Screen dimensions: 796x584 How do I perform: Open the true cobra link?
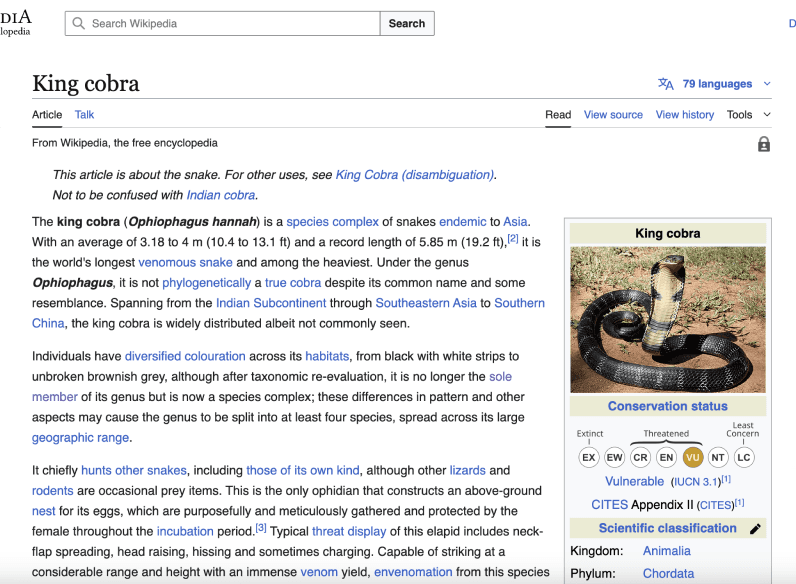pos(293,283)
